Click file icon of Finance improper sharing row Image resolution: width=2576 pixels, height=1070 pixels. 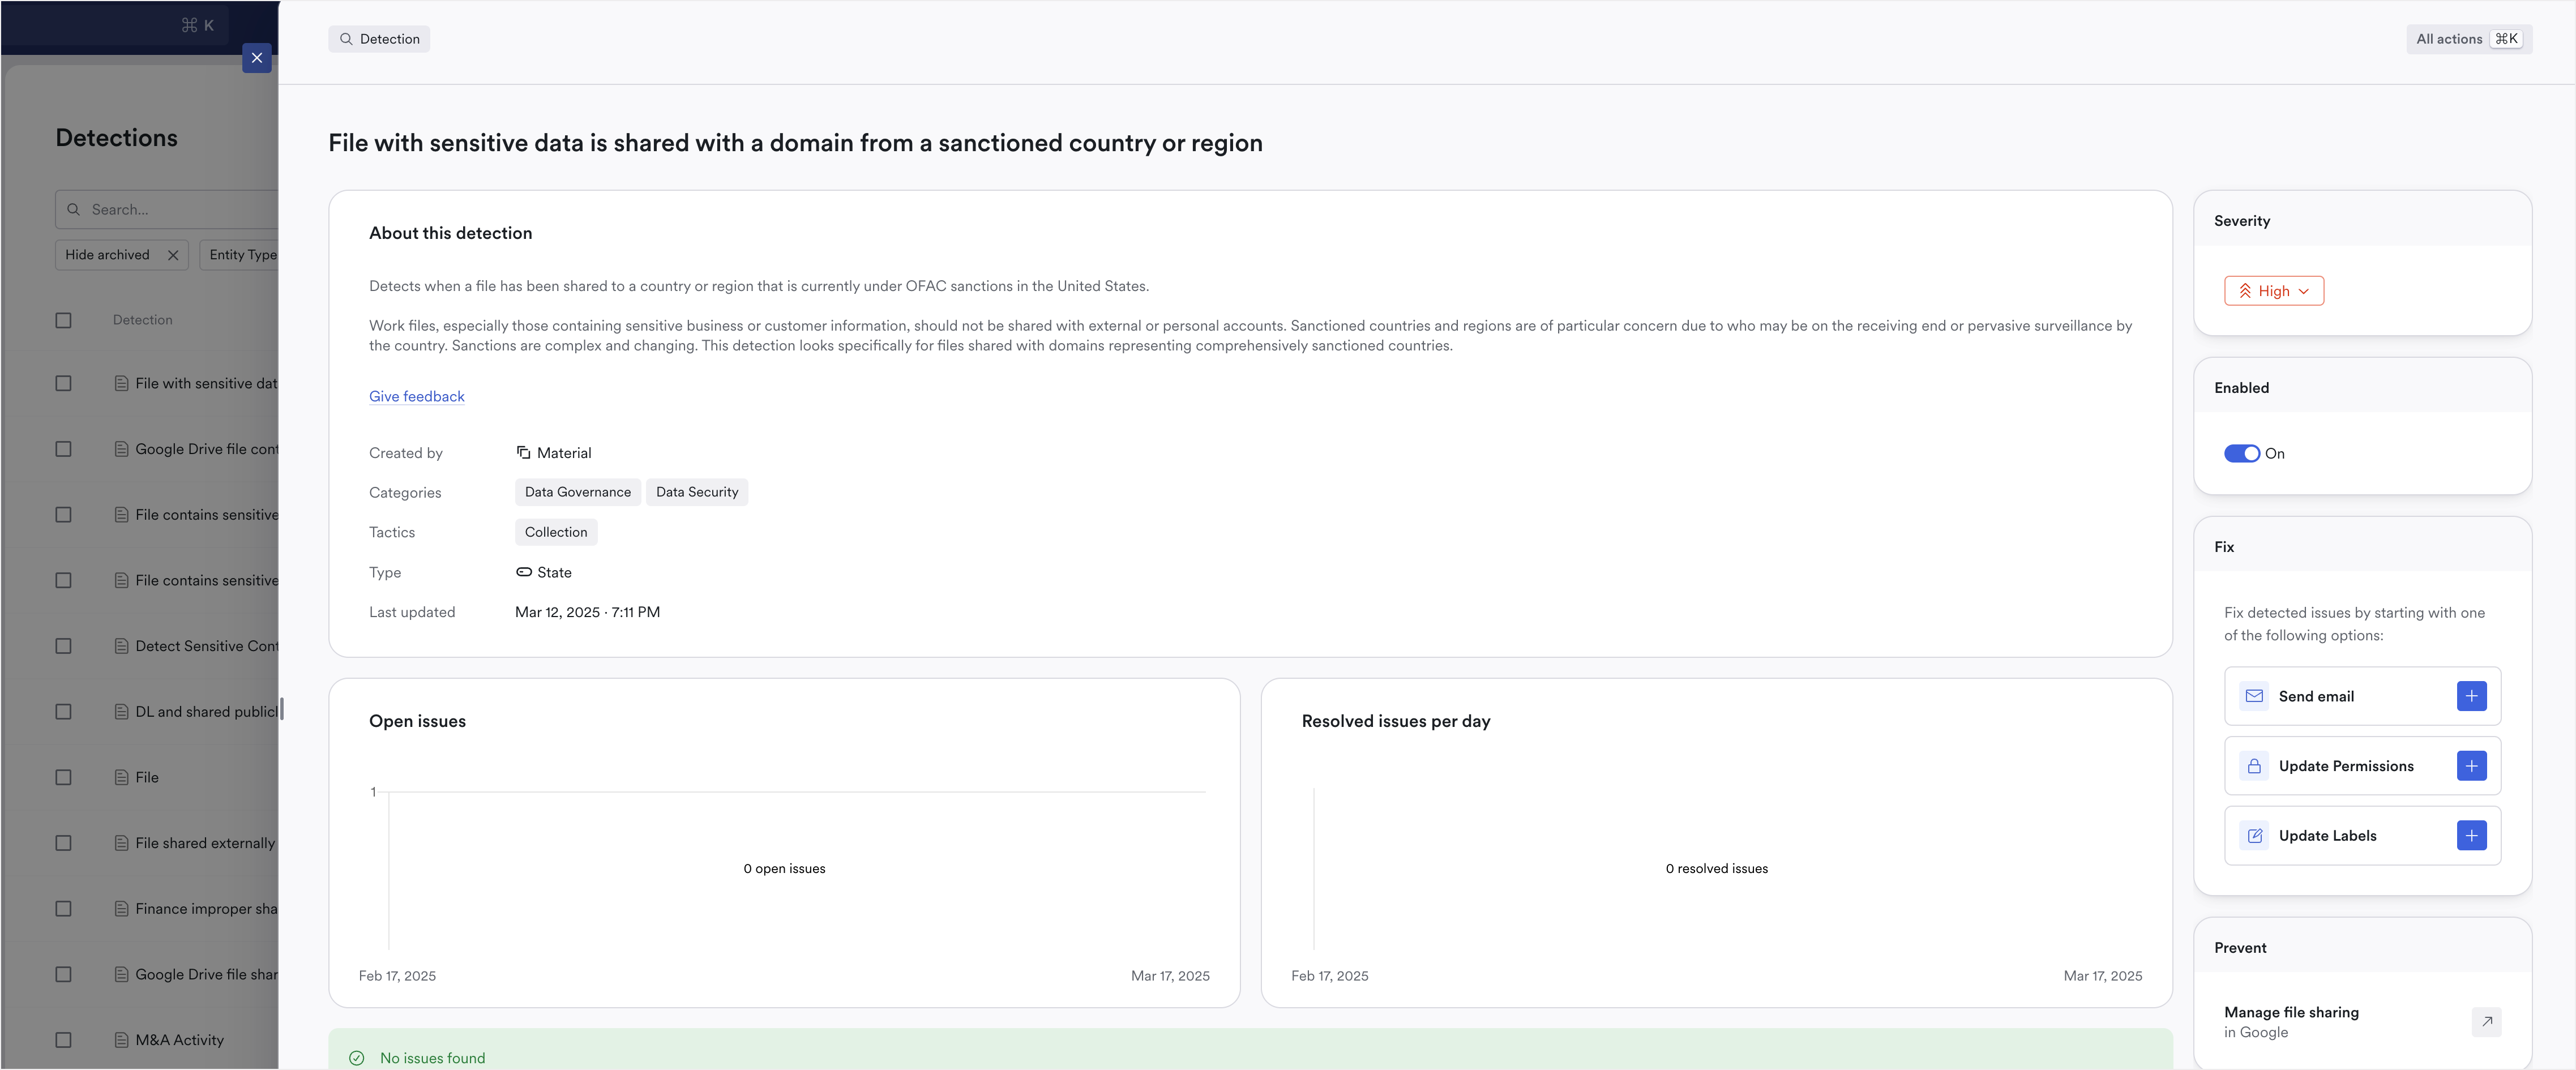coord(121,909)
